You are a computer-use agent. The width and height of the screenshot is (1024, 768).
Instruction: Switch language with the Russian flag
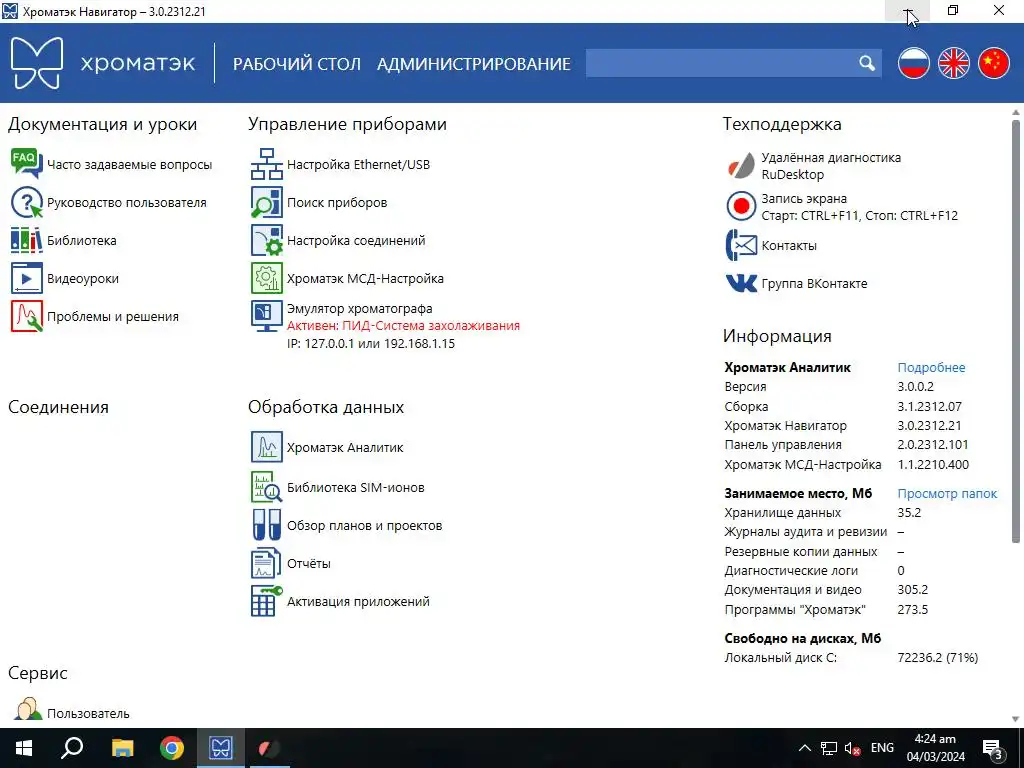[913, 63]
